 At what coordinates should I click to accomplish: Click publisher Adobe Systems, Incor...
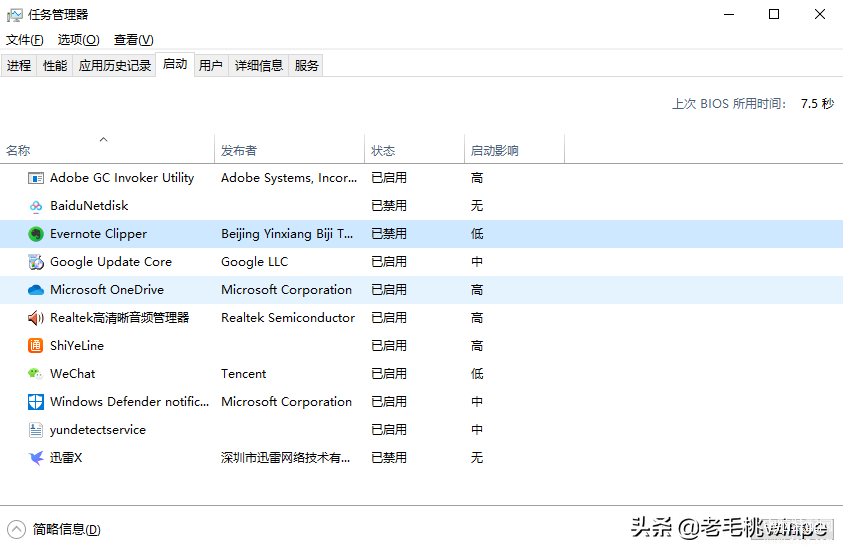tap(289, 178)
